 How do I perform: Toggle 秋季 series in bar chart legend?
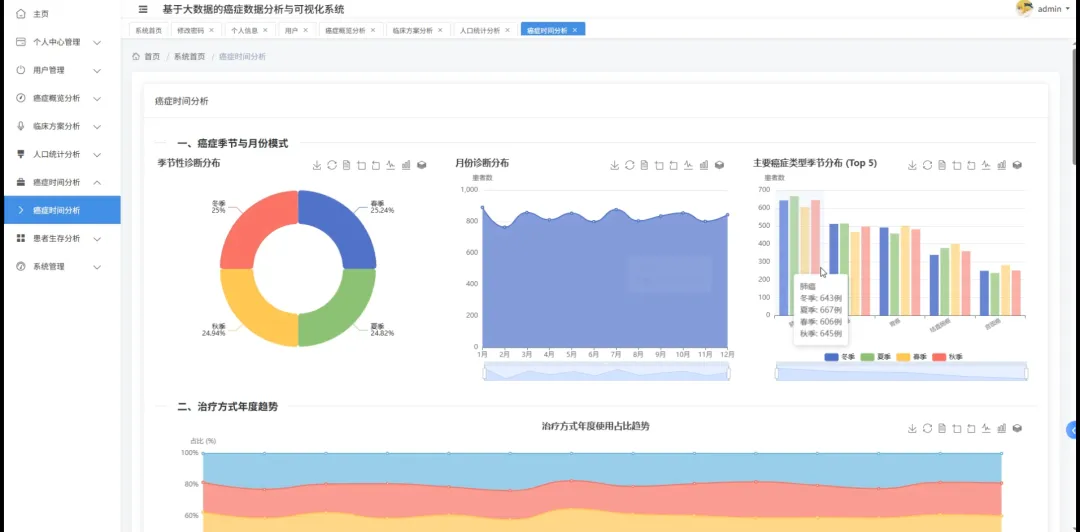(947, 357)
